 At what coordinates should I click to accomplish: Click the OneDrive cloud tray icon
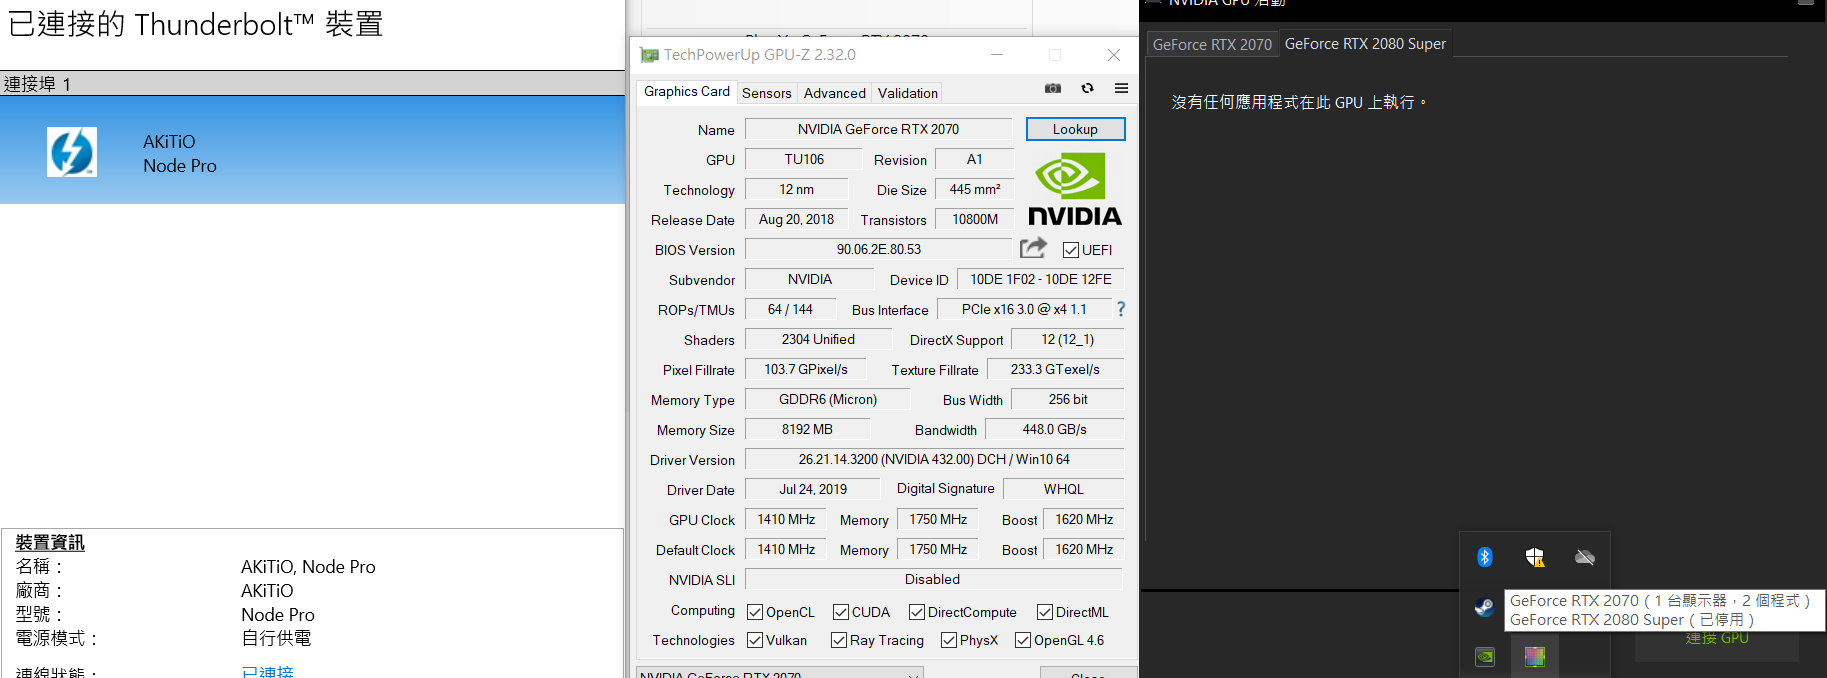(x=1585, y=557)
